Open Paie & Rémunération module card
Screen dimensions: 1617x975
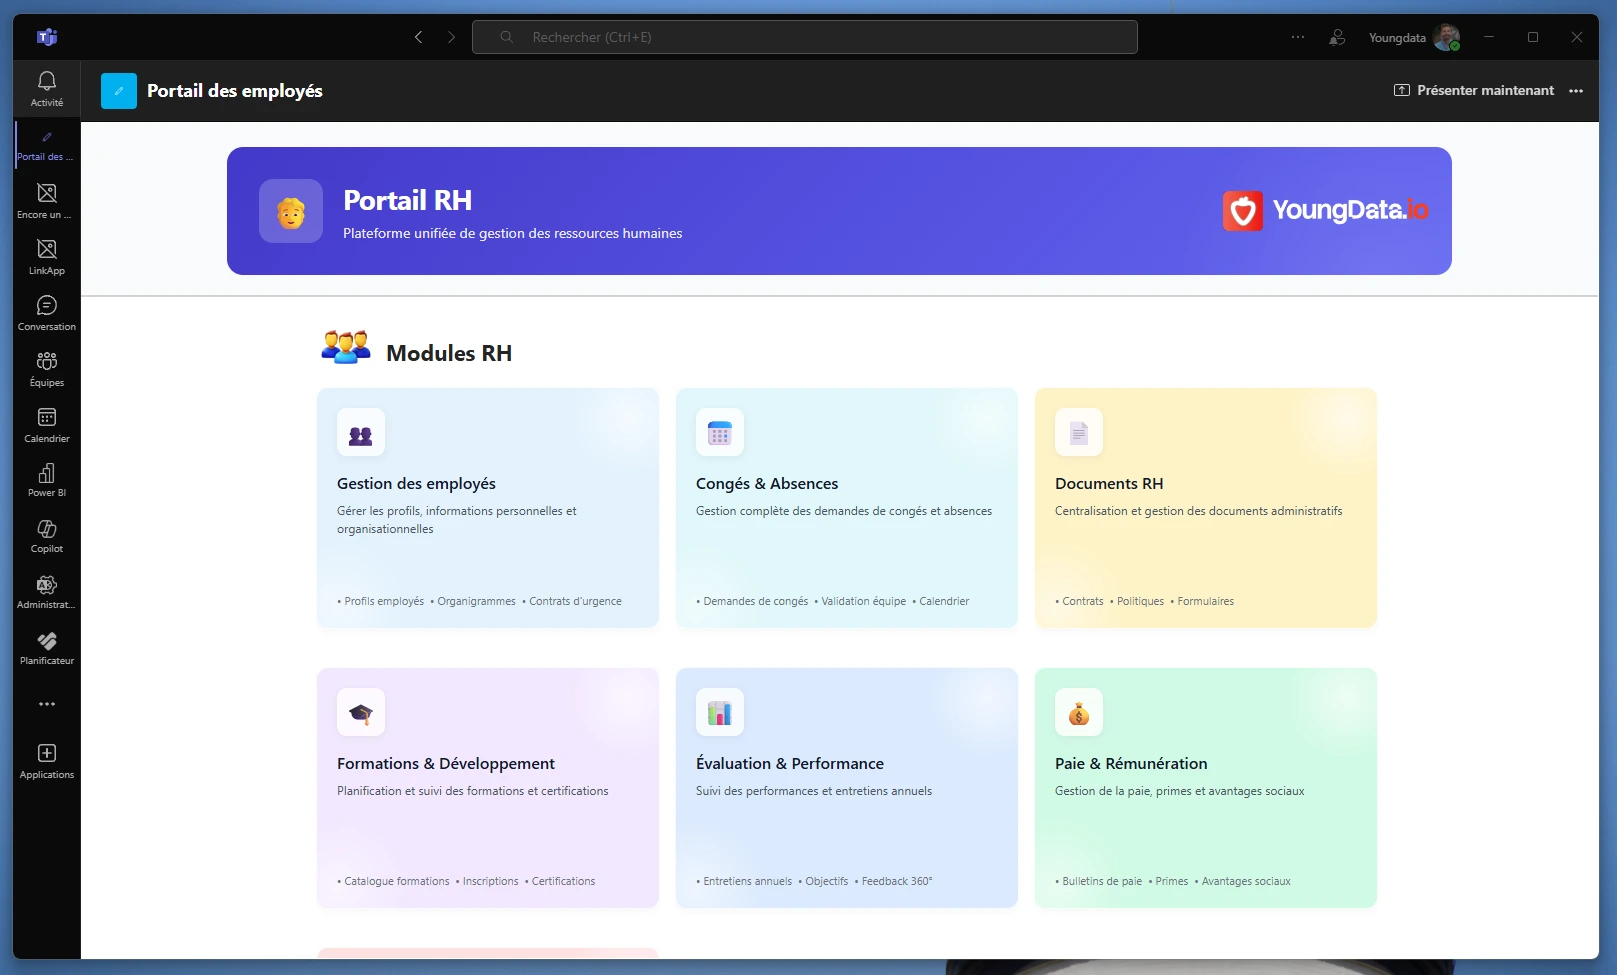[x=1206, y=788]
